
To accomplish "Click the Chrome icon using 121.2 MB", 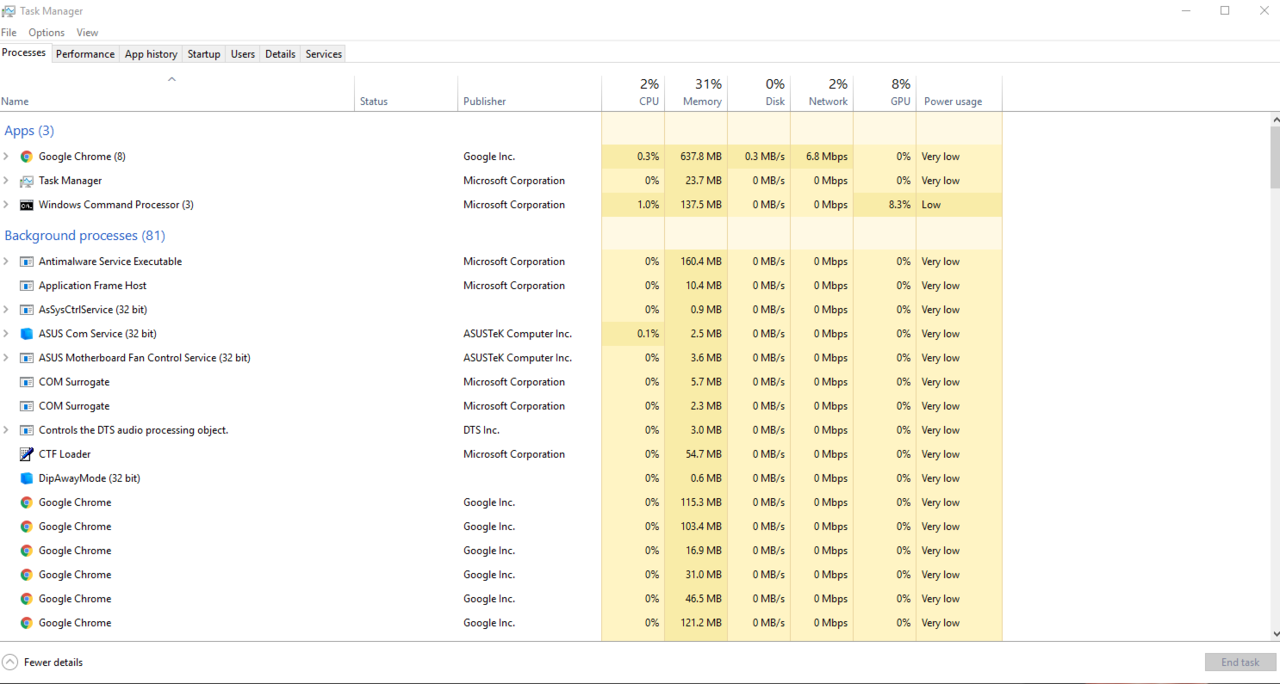I will [x=27, y=623].
